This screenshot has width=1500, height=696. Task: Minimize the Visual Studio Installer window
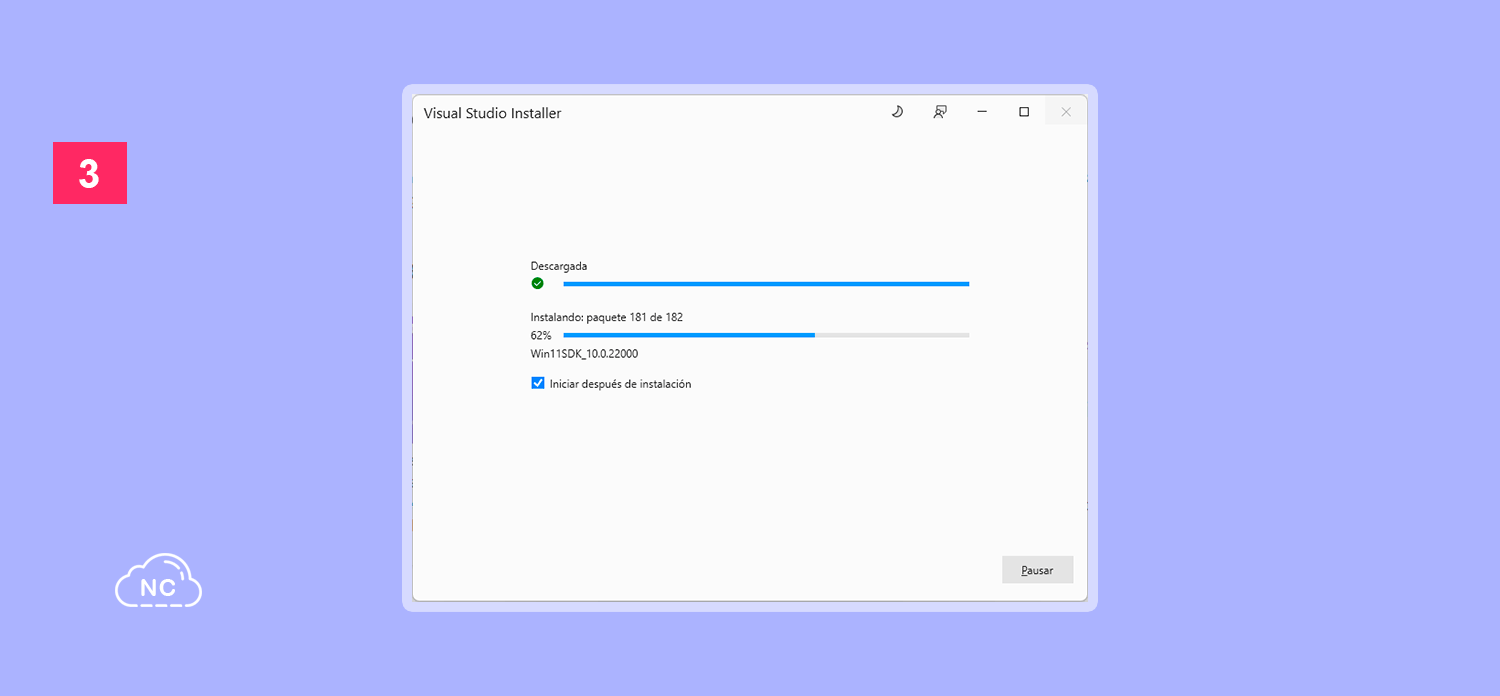(x=982, y=112)
